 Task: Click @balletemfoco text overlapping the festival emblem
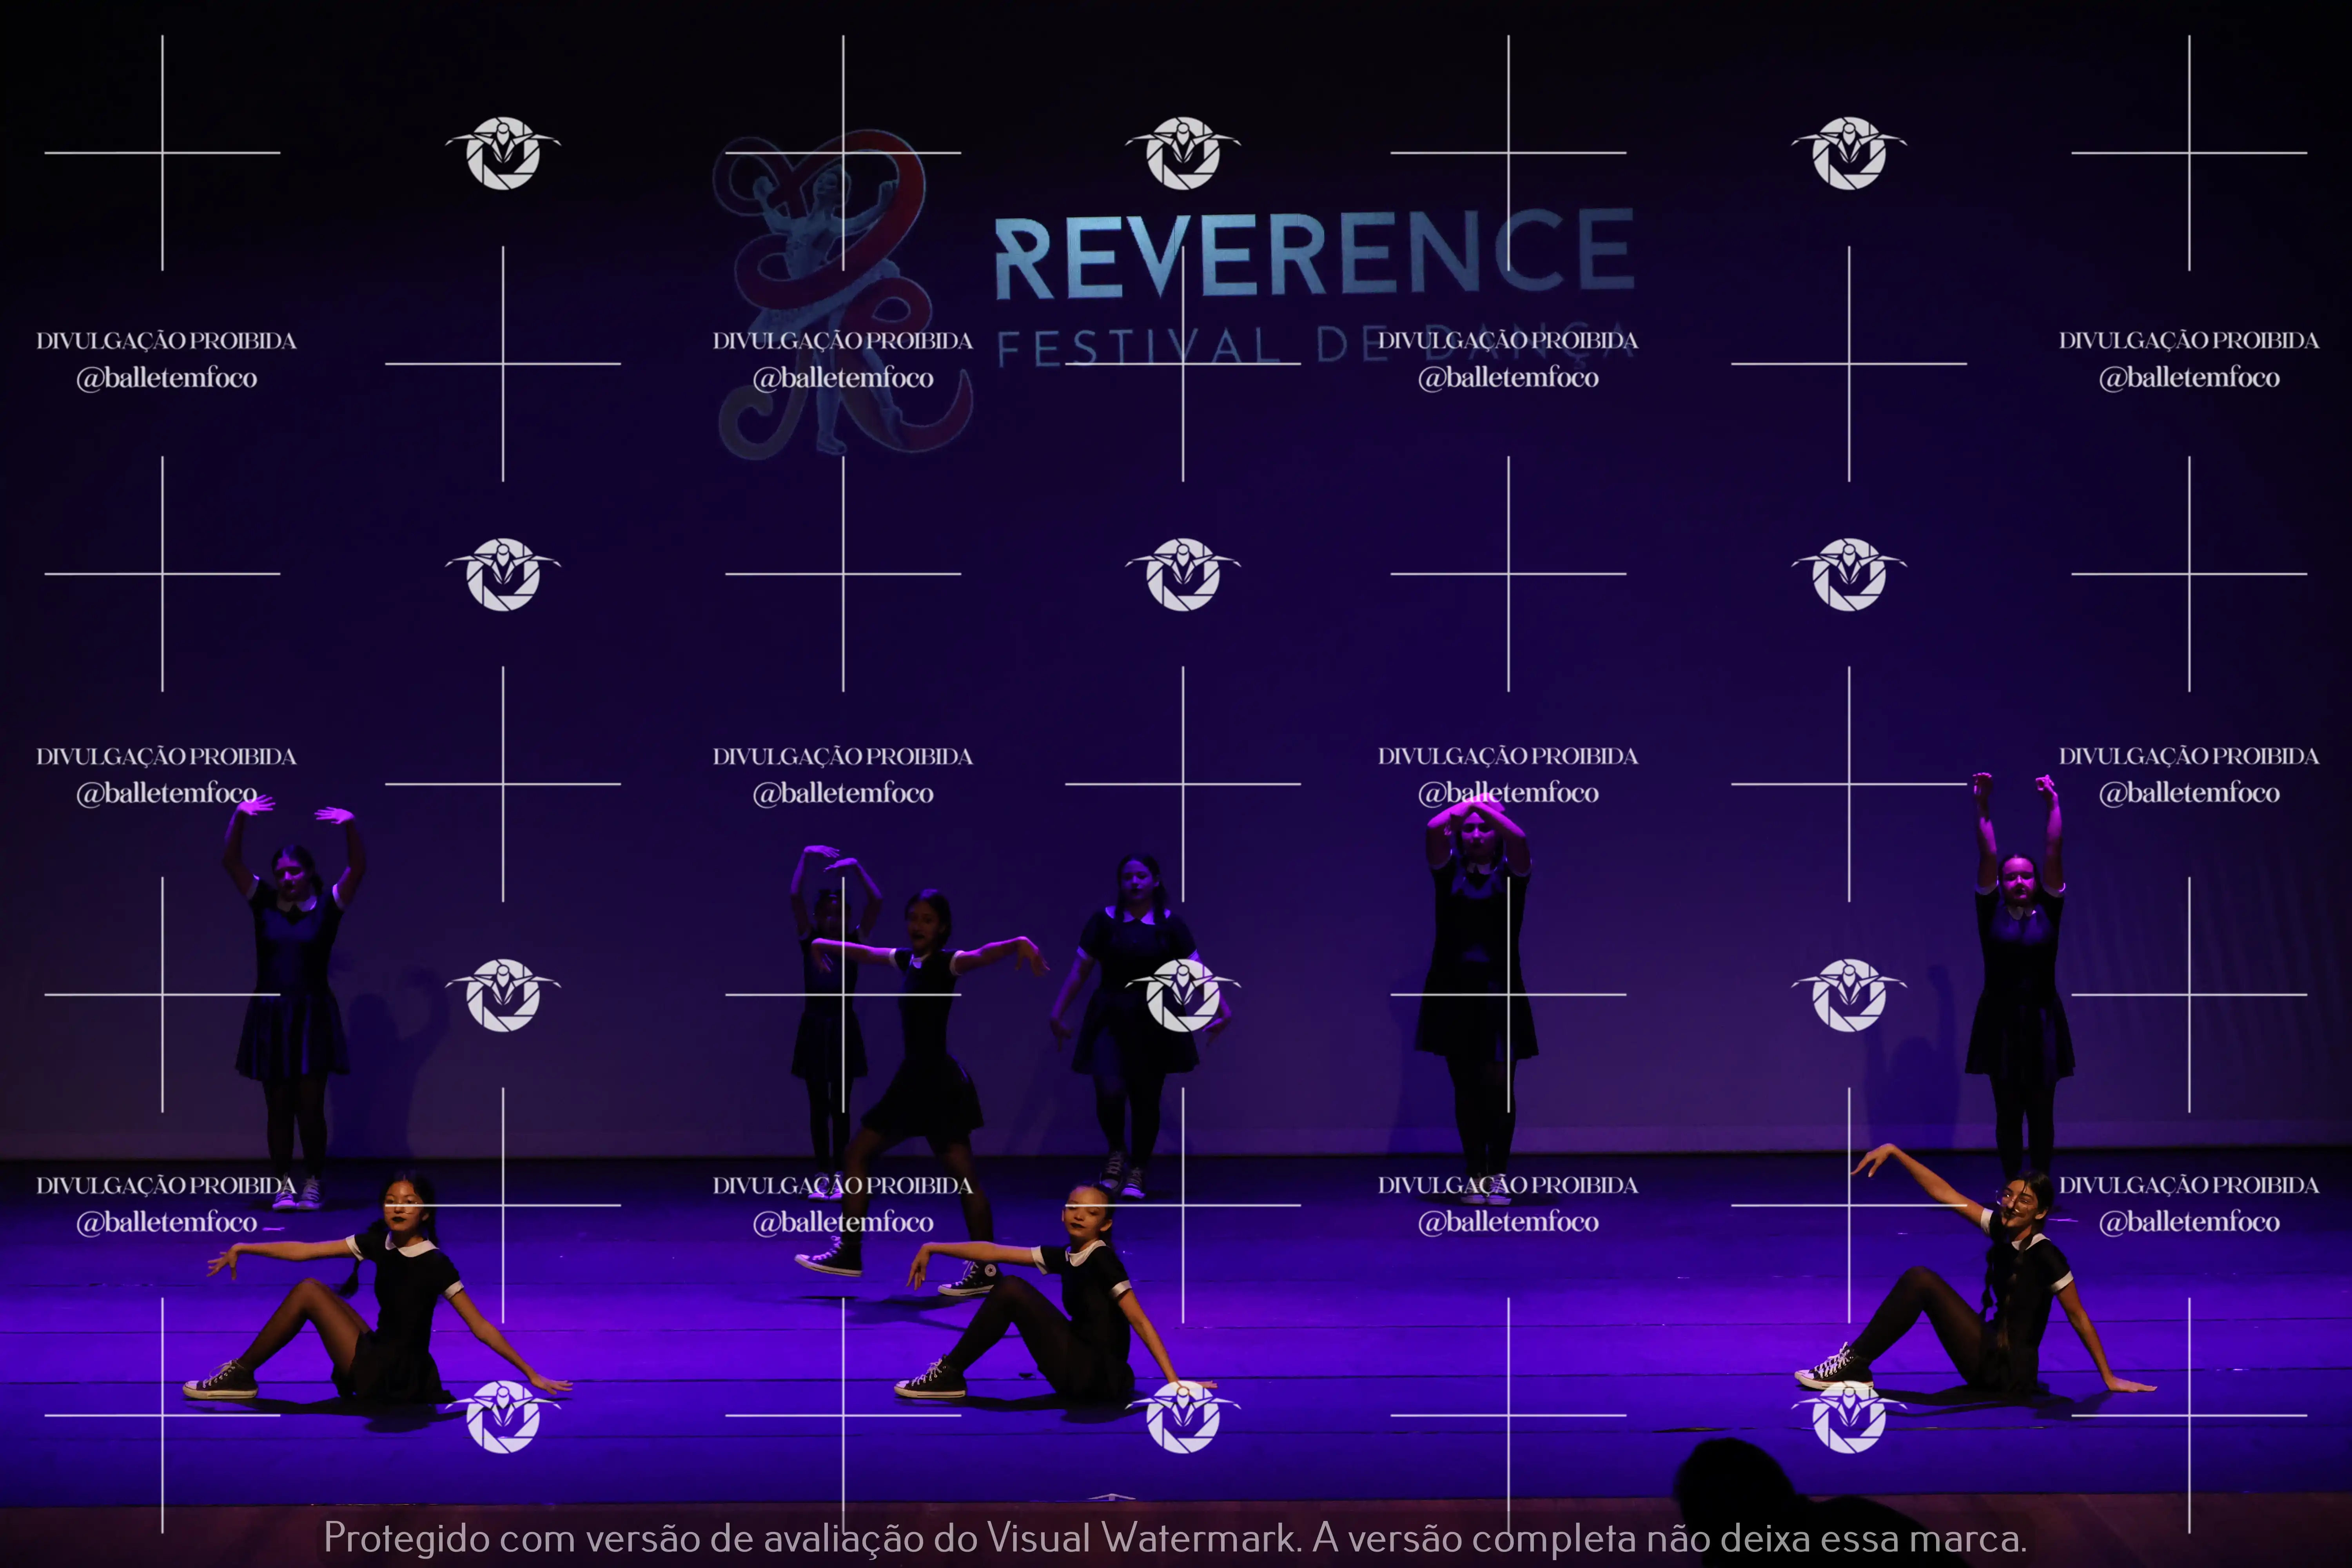click(843, 378)
